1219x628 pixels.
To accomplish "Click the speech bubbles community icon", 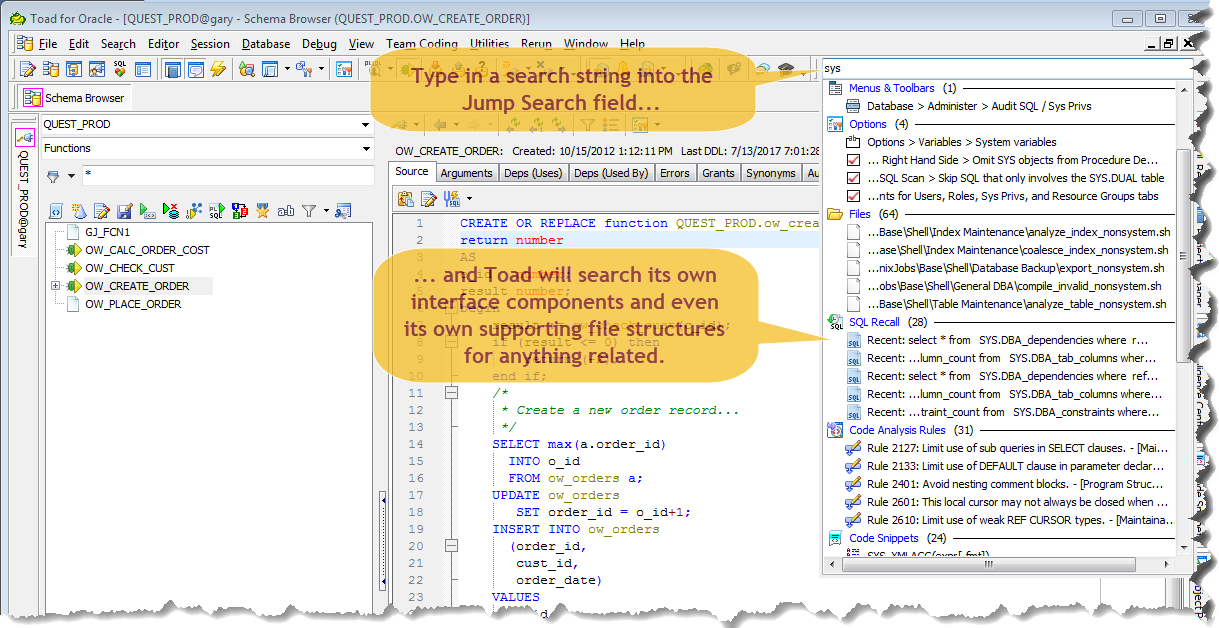I will click(762, 69).
